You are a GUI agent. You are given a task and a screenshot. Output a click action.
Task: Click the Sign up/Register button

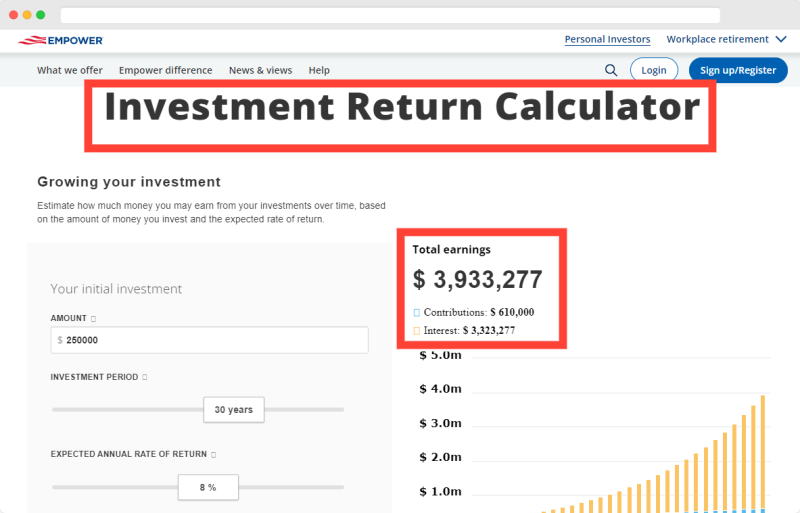point(738,70)
